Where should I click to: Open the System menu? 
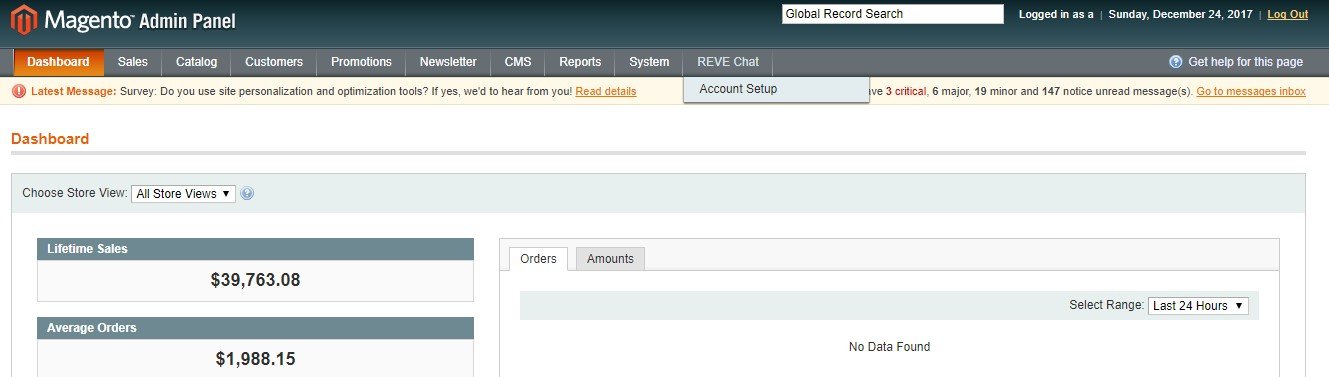click(649, 62)
